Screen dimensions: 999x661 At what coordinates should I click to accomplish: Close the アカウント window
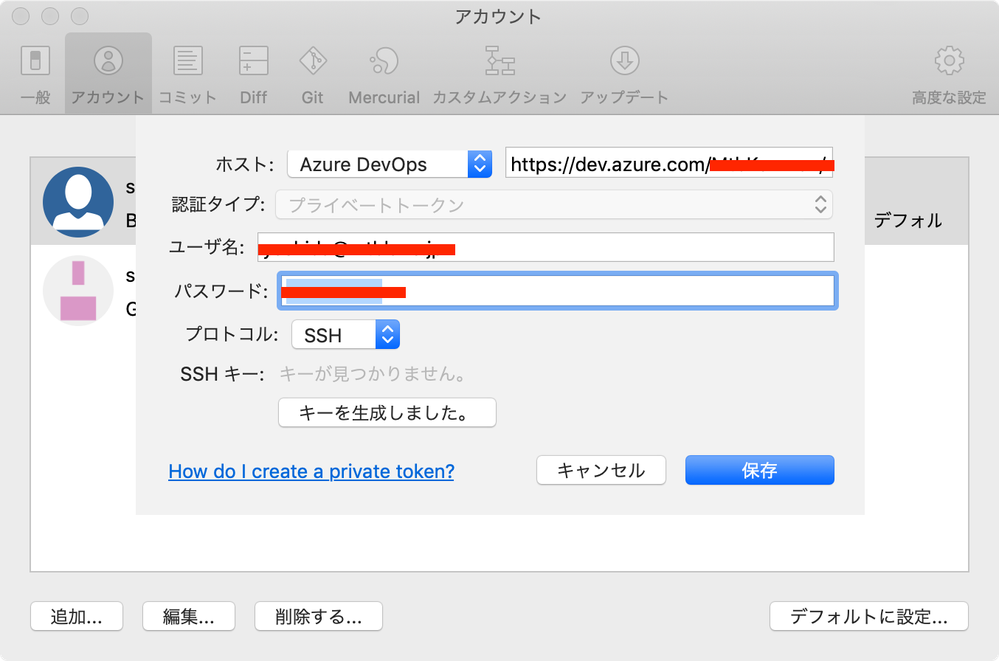click(21, 16)
